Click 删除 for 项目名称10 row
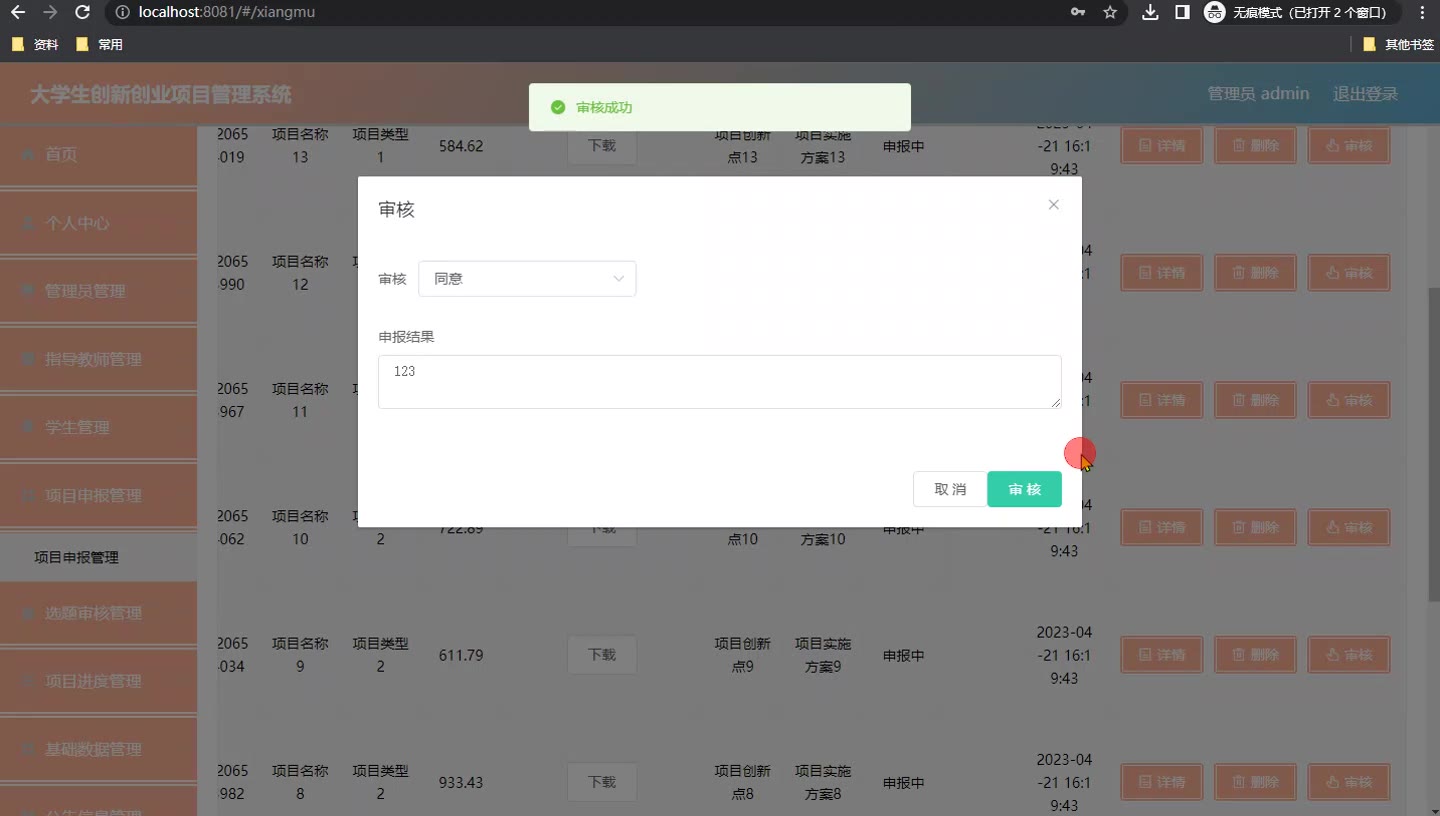Screen dimensions: 1440x816 point(1255,527)
